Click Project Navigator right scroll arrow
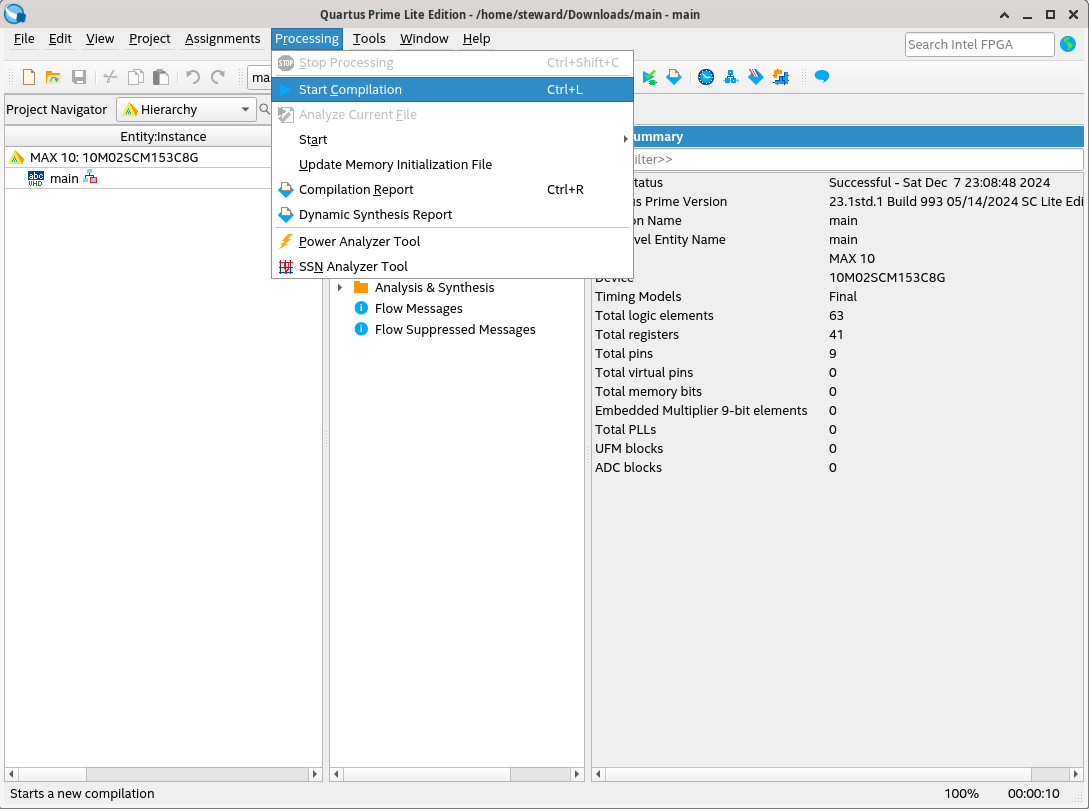 (x=315, y=774)
